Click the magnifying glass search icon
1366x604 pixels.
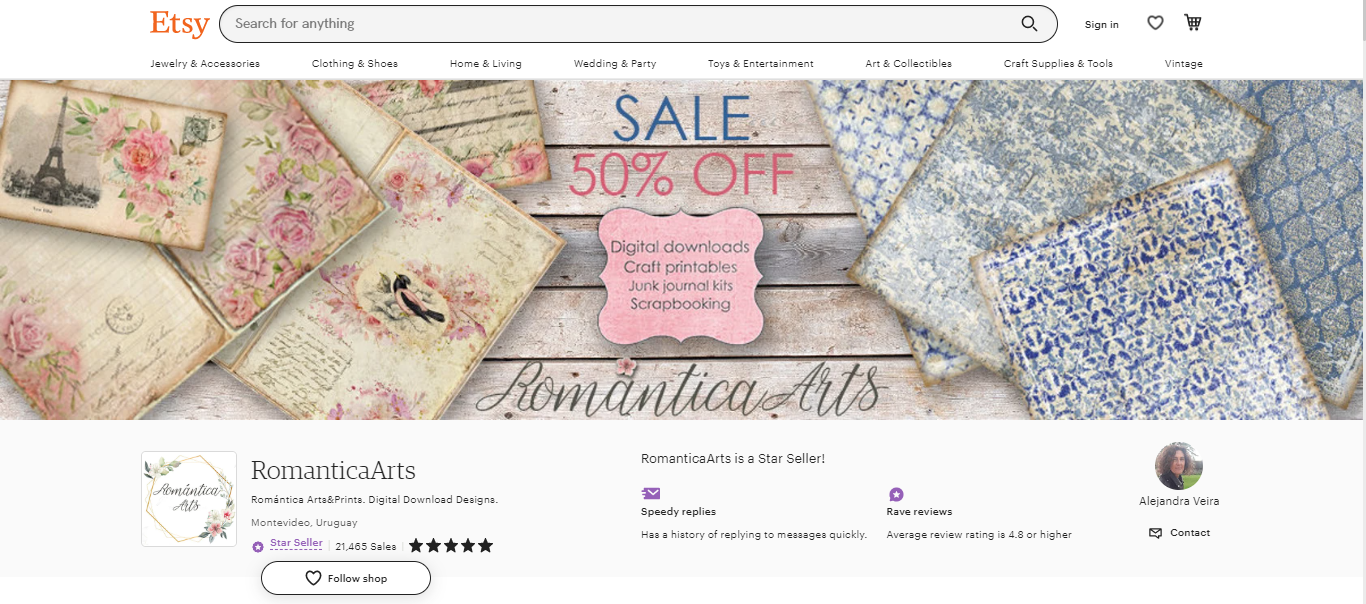coord(1029,23)
